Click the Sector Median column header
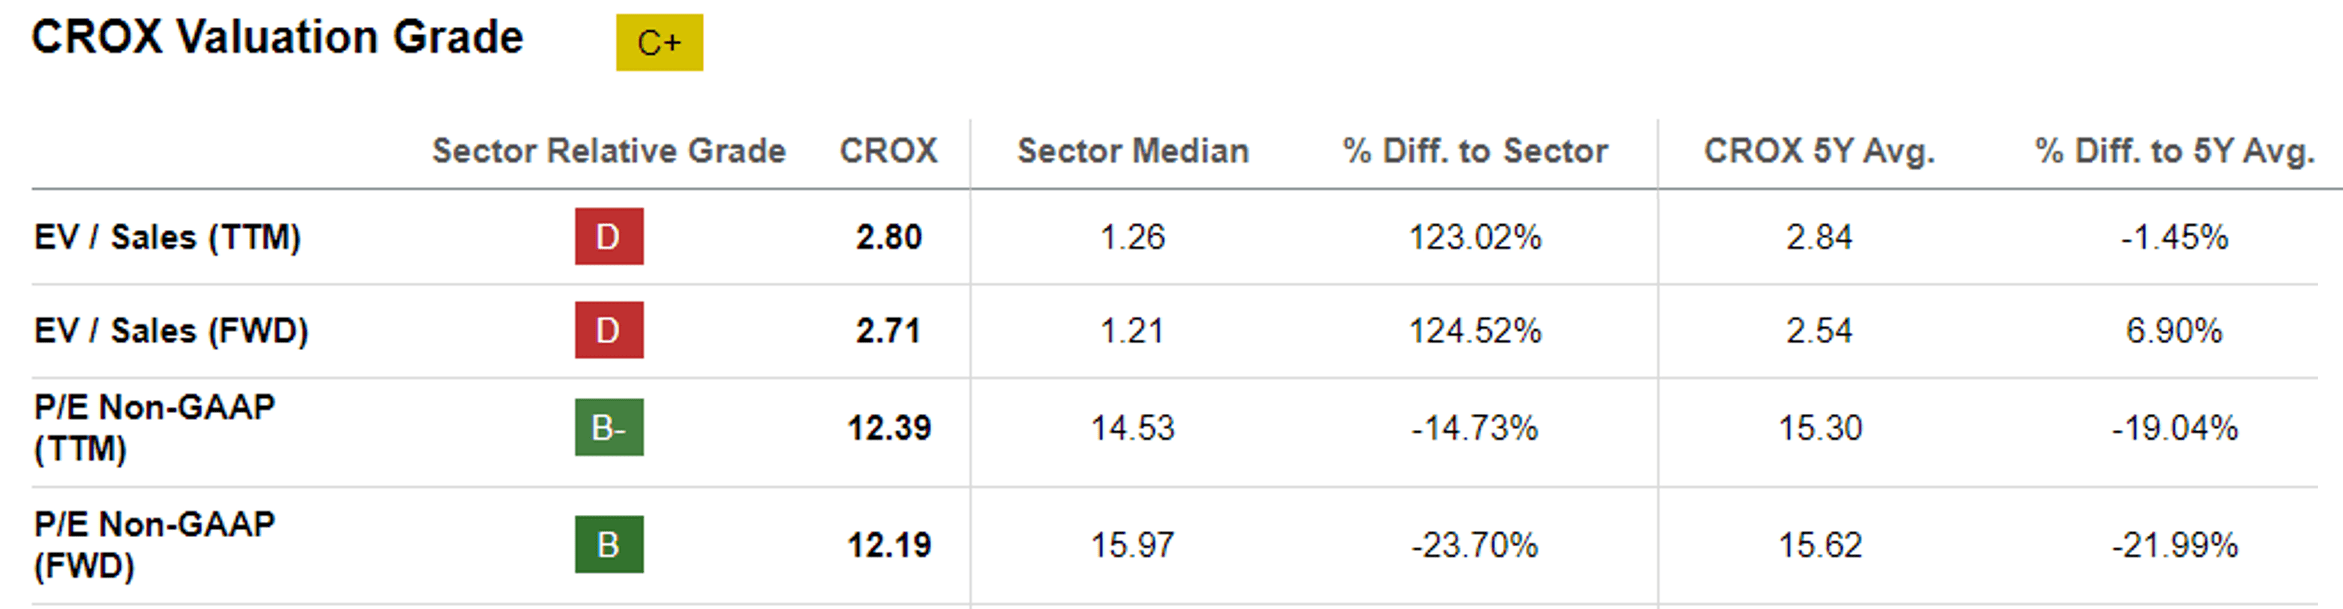 tap(1133, 151)
